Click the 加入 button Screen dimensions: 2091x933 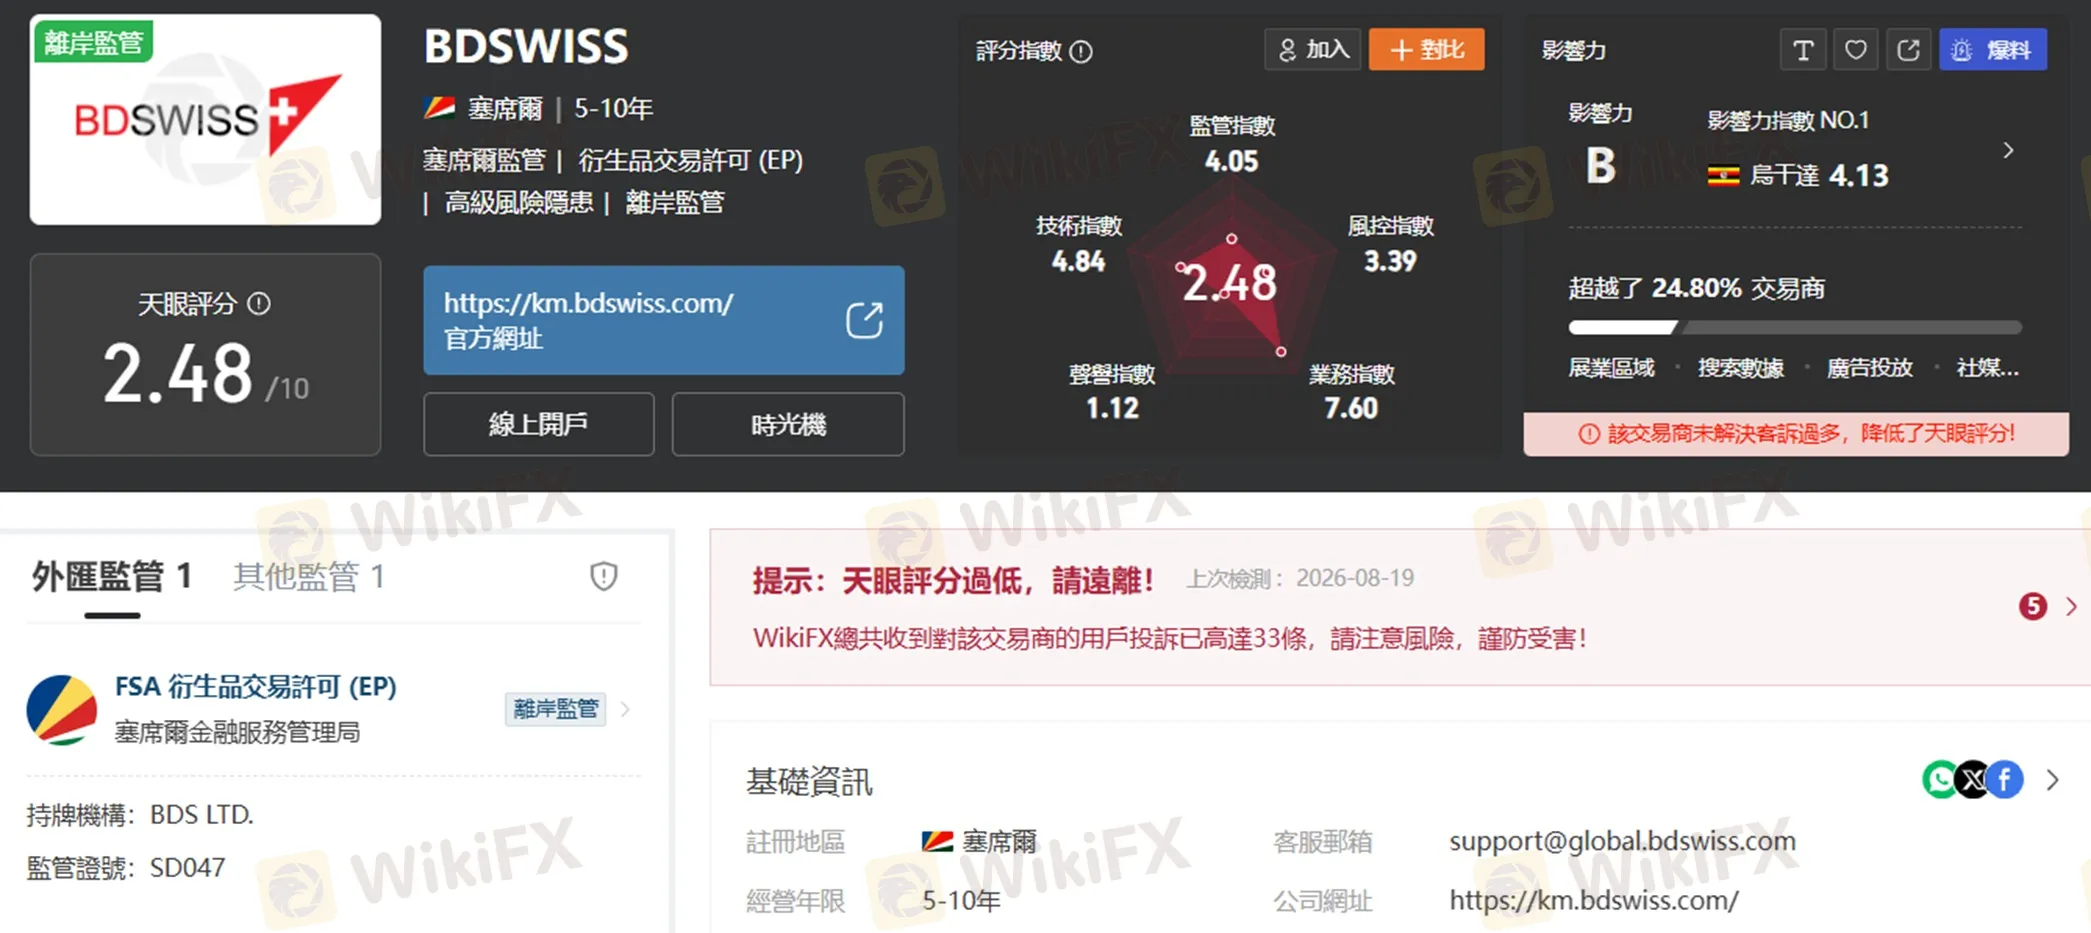pyautogui.click(x=1313, y=49)
